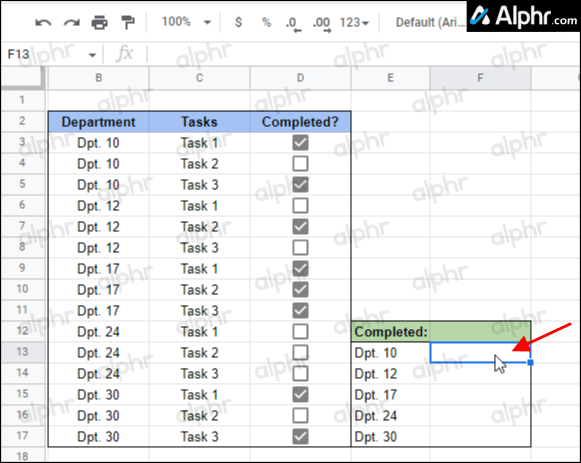Screen dimensions: 581x463
Task: Click the Completed? header cell
Action: (300, 121)
